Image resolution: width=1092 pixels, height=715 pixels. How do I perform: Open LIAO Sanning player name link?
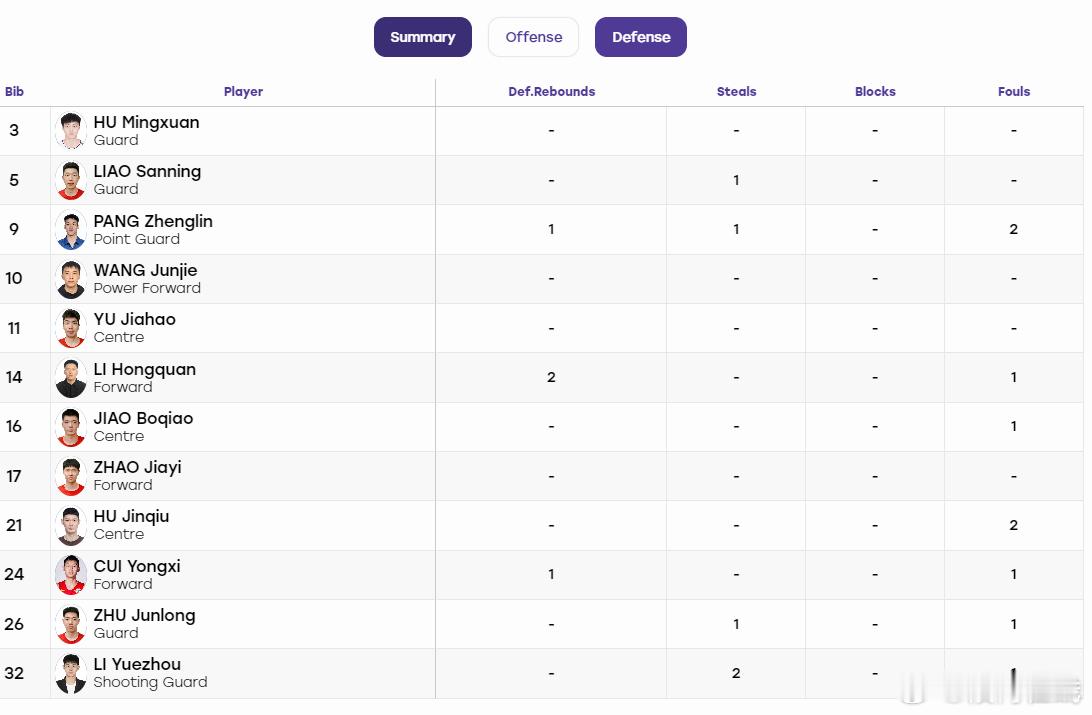click(x=147, y=171)
